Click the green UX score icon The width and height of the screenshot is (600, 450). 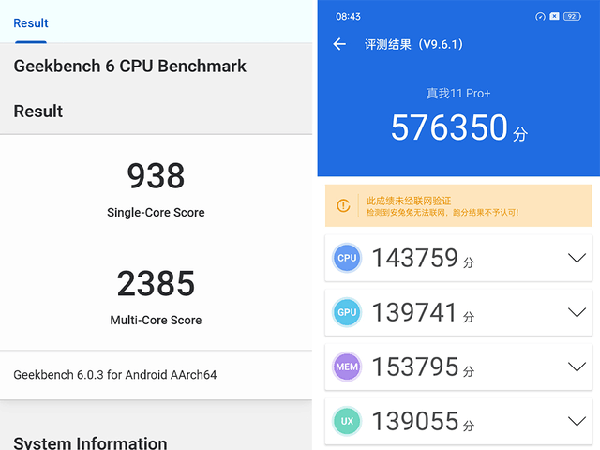point(347,421)
